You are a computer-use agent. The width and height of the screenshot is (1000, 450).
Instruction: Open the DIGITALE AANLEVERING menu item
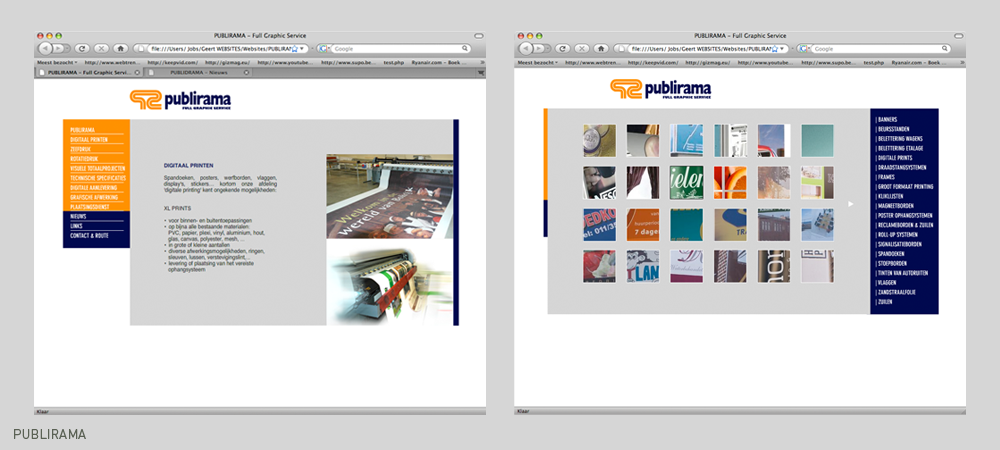94,187
